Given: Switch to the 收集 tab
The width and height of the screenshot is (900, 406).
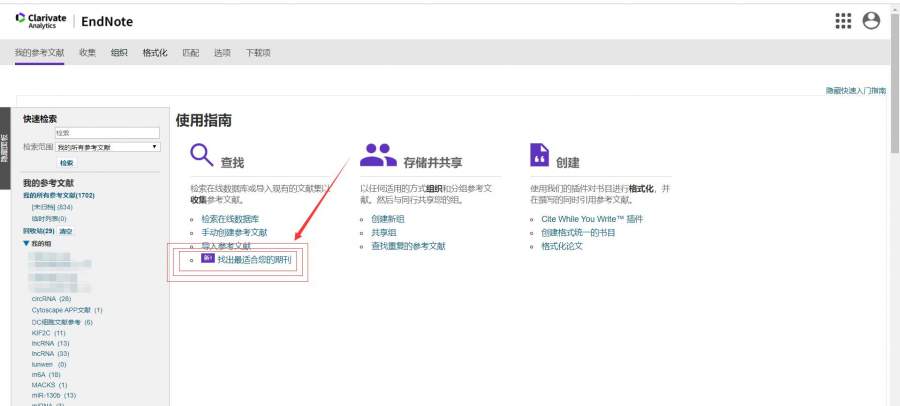Looking at the screenshot, I should 88,52.
